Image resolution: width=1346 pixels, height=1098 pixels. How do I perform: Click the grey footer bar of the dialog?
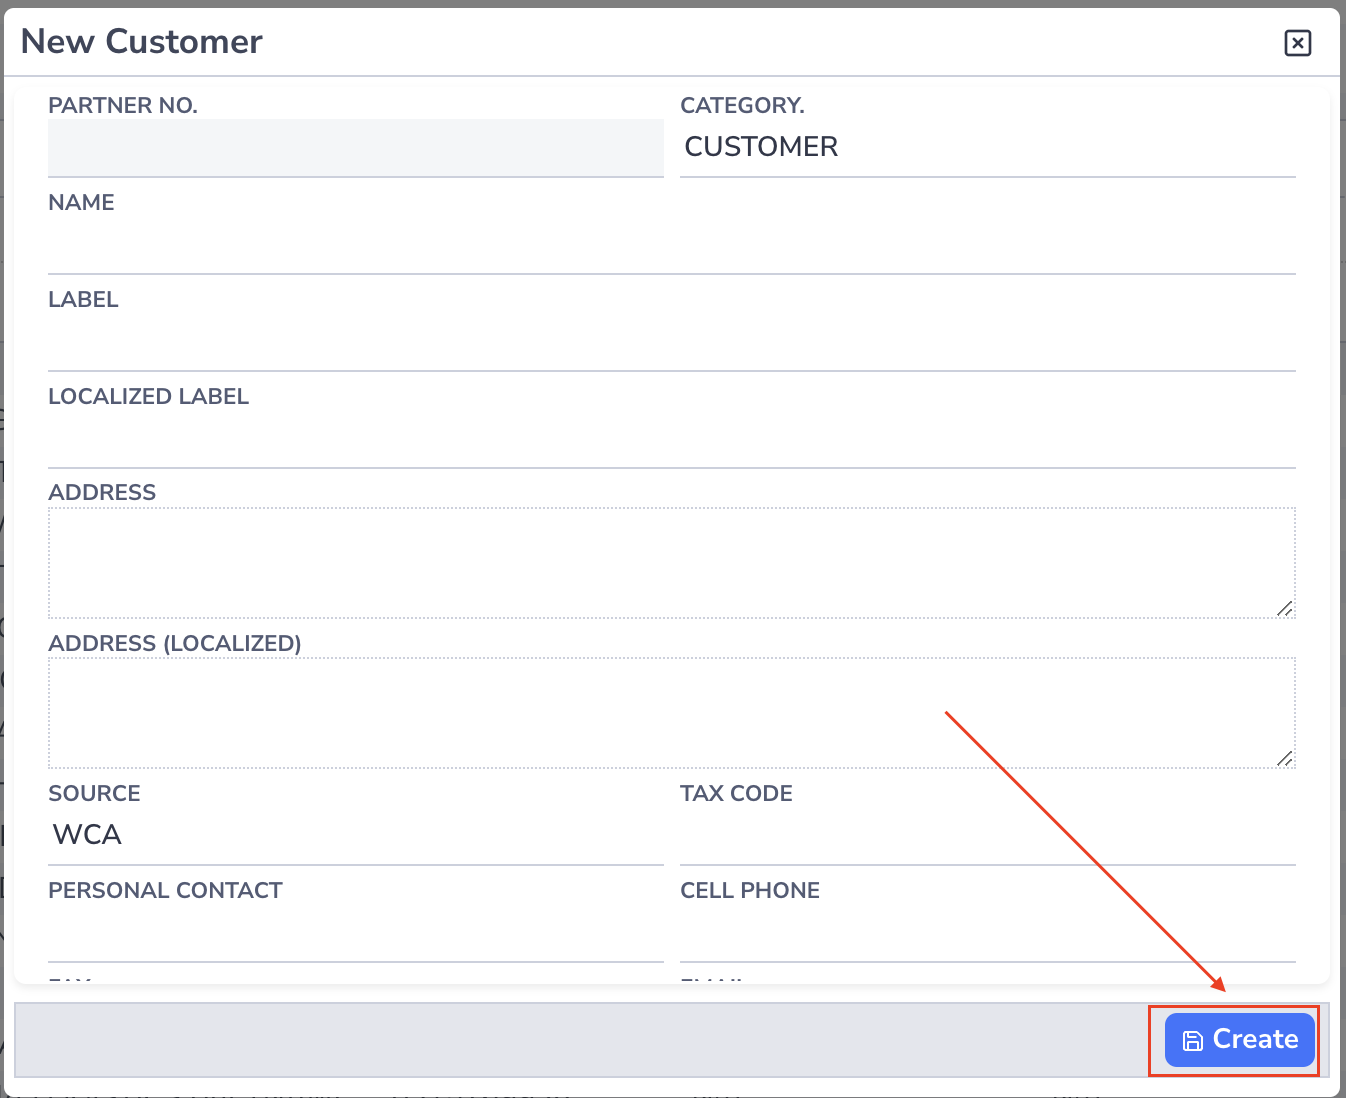(500, 1040)
